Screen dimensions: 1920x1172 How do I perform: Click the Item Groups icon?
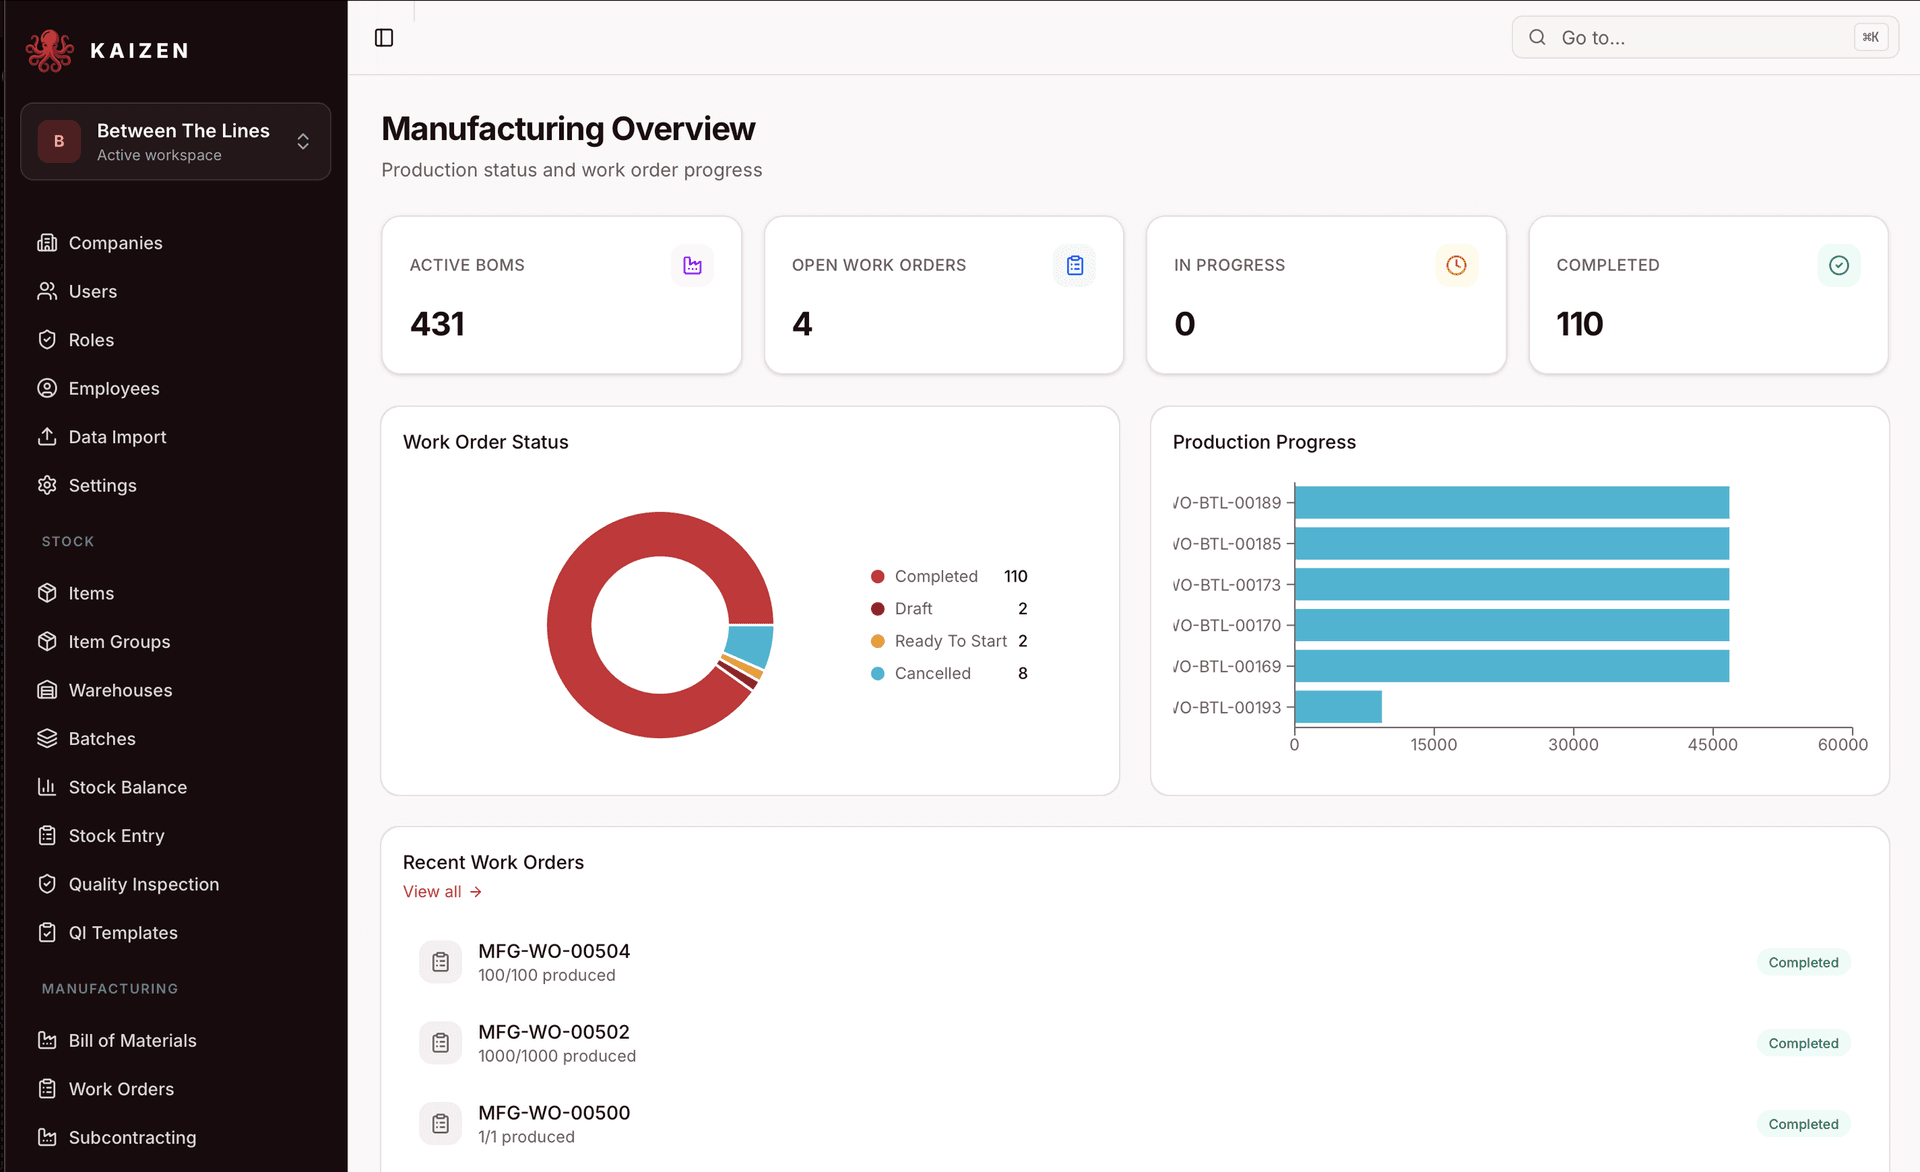coord(47,642)
